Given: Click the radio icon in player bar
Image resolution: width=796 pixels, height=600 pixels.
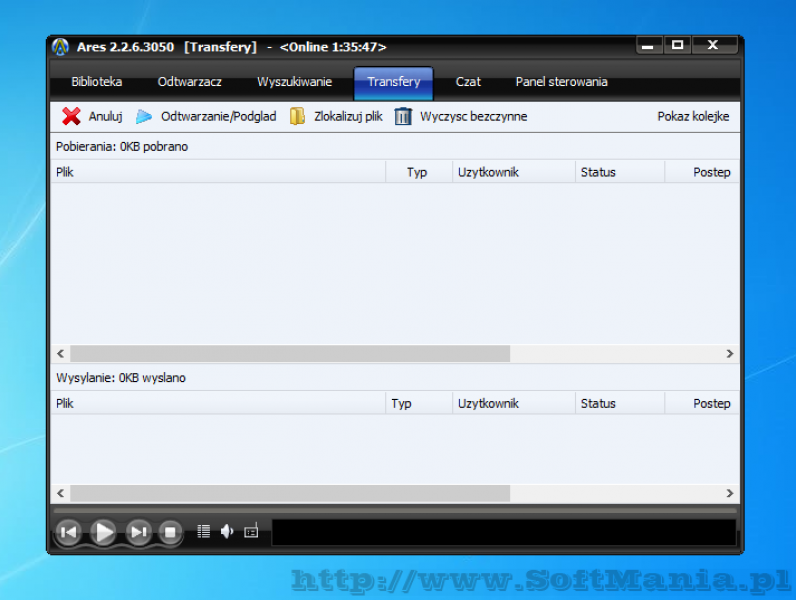Looking at the screenshot, I should click(x=251, y=531).
